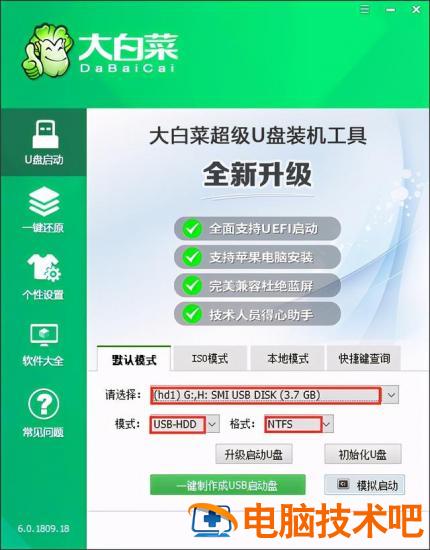430x550 pixels.
Task: Open 个性设置 shirt-and-gear icon
Action: (44, 268)
